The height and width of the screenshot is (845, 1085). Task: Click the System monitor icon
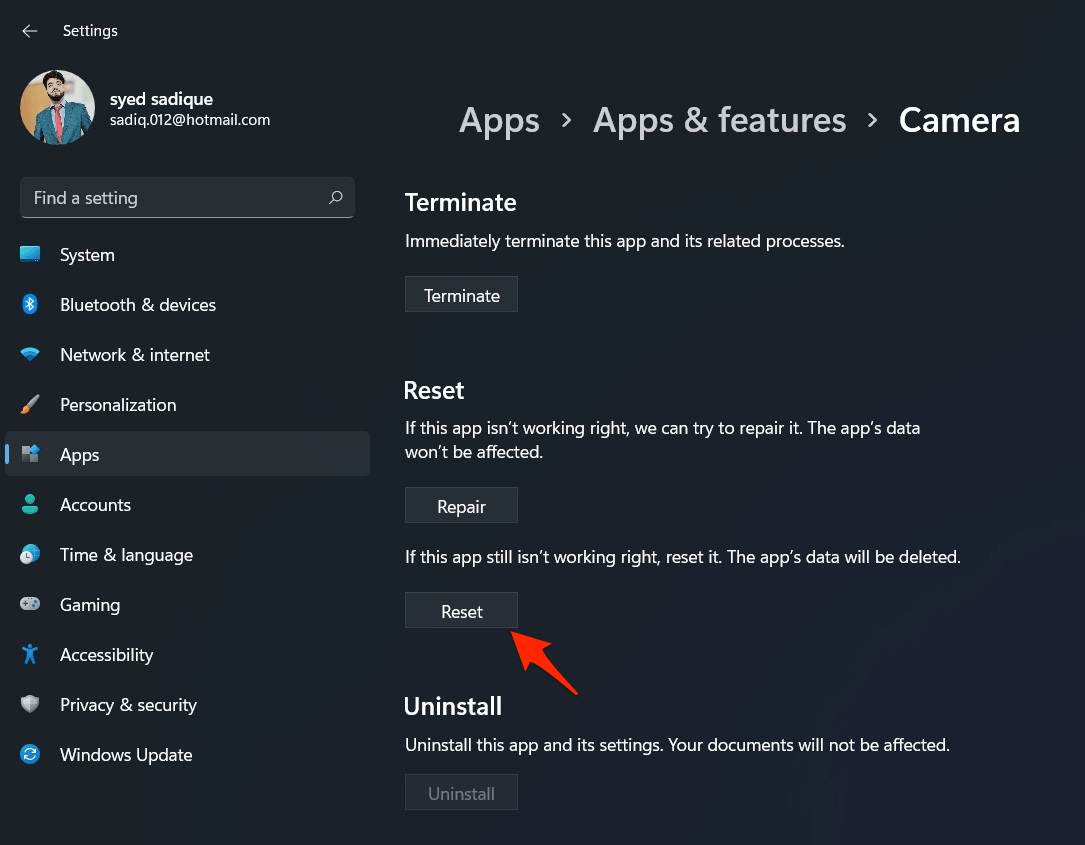click(30, 255)
